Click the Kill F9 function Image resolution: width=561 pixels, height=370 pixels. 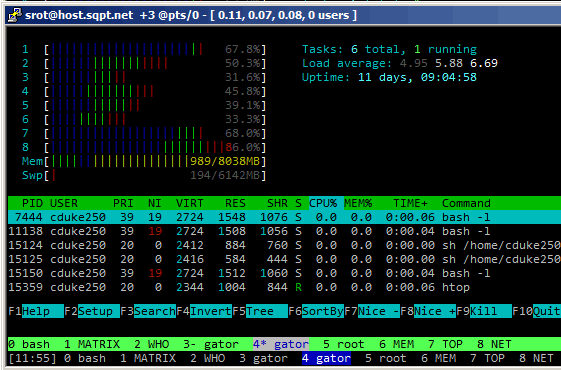484,311
